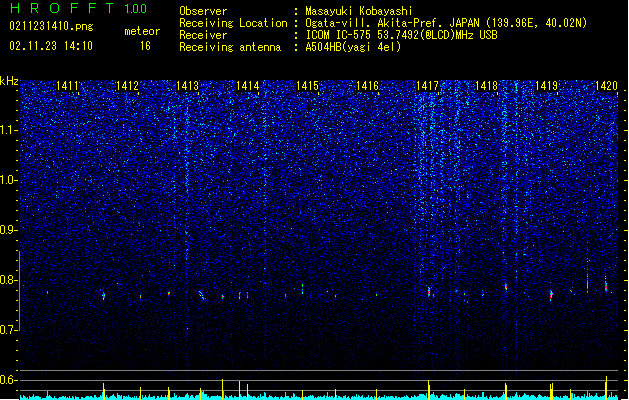
Task: Click the HROFFT 1.0.0 title text
Action: pos(78,8)
